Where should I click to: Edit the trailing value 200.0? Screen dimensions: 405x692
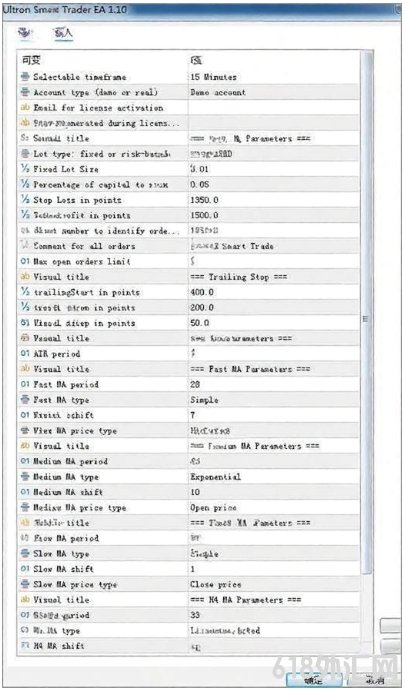[x=202, y=308]
